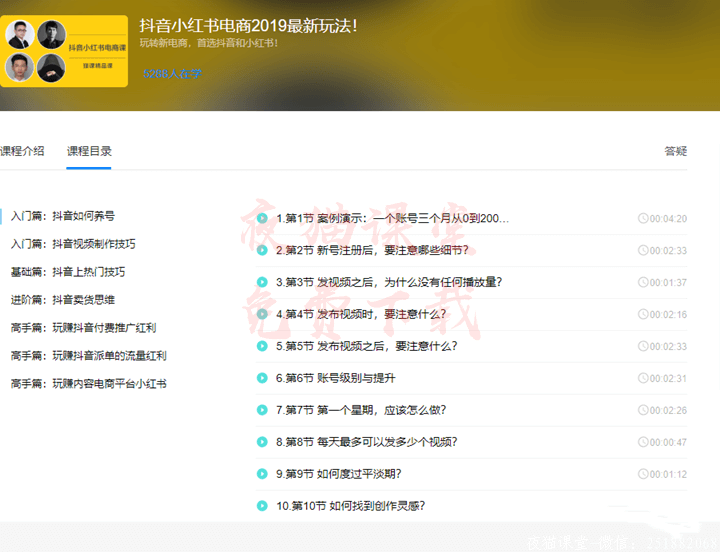Open lesson 6.第6节 账号级别与提升 title
Screen dimensions: 720x552
[x=335, y=378]
